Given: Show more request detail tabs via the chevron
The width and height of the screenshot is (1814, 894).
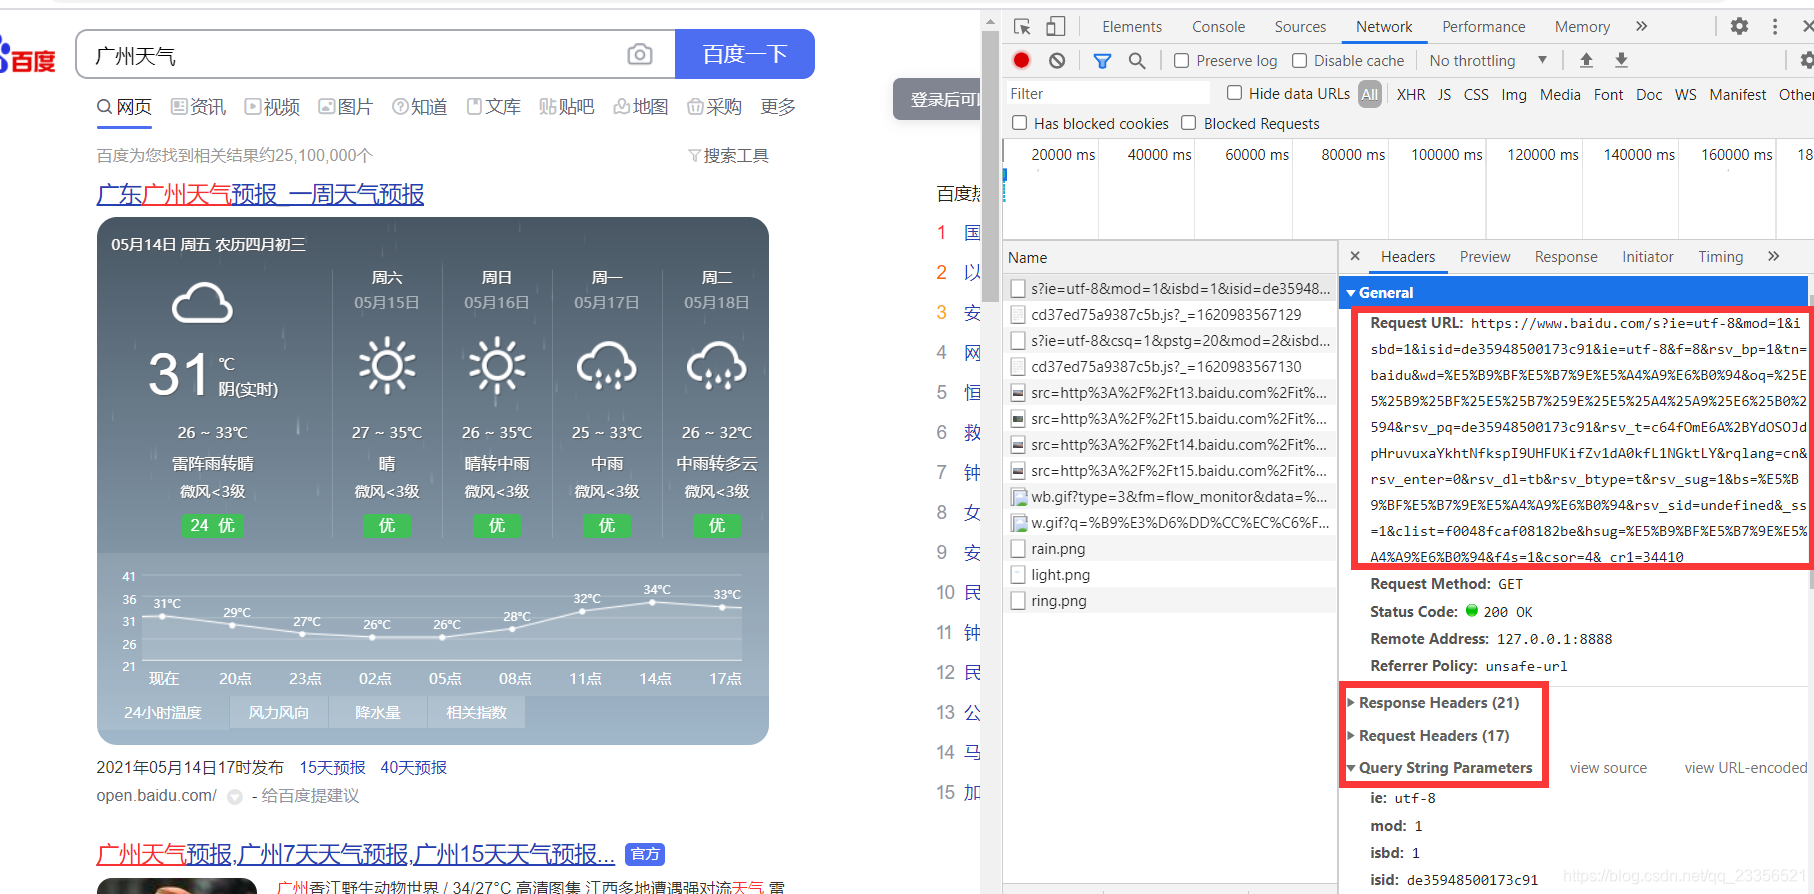Looking at the screenshot, I should [x=1773, y=256].
